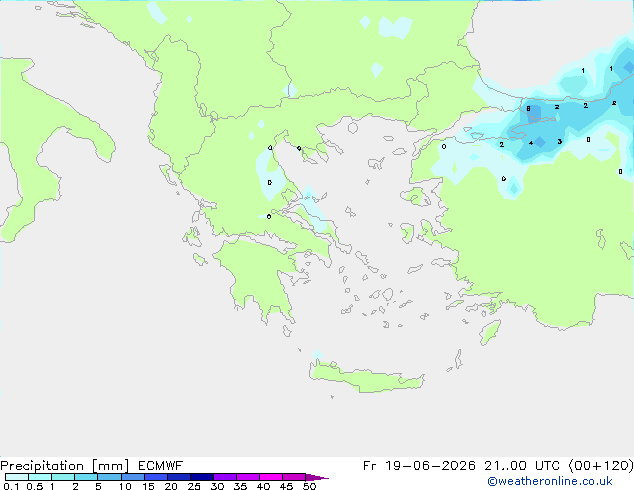Click the '21..00 UTC' time text
The width and height of the screenshot is (634, 490).
[x=522, y=466]
